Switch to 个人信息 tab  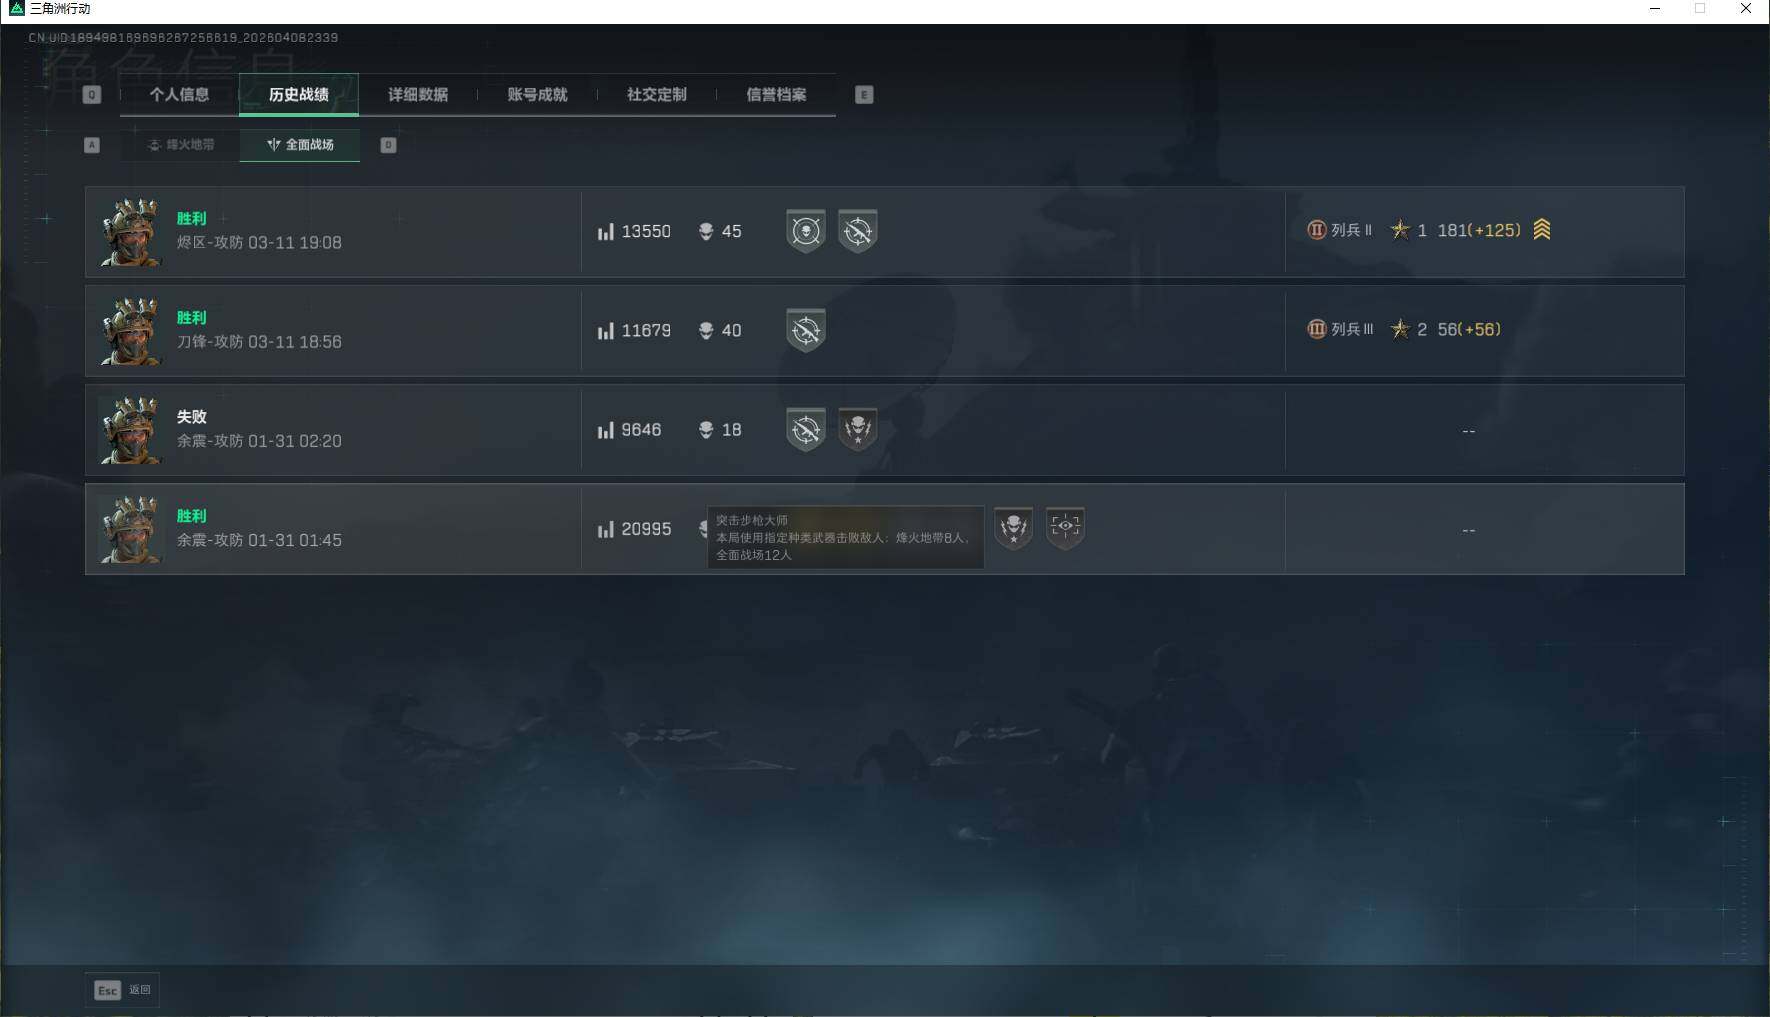179,95
